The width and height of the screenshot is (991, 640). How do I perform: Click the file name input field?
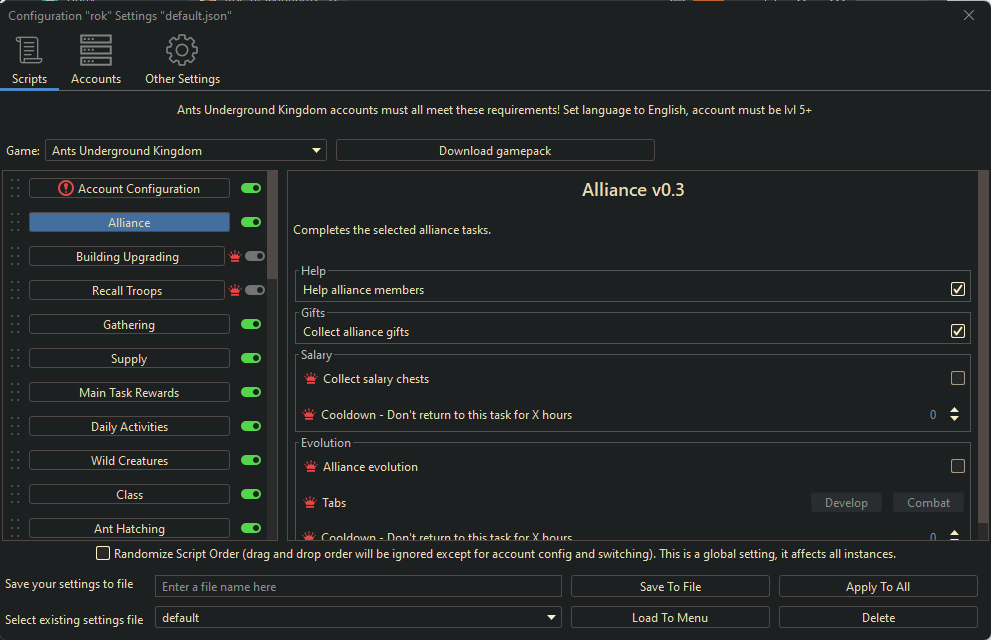click(358, 587)
